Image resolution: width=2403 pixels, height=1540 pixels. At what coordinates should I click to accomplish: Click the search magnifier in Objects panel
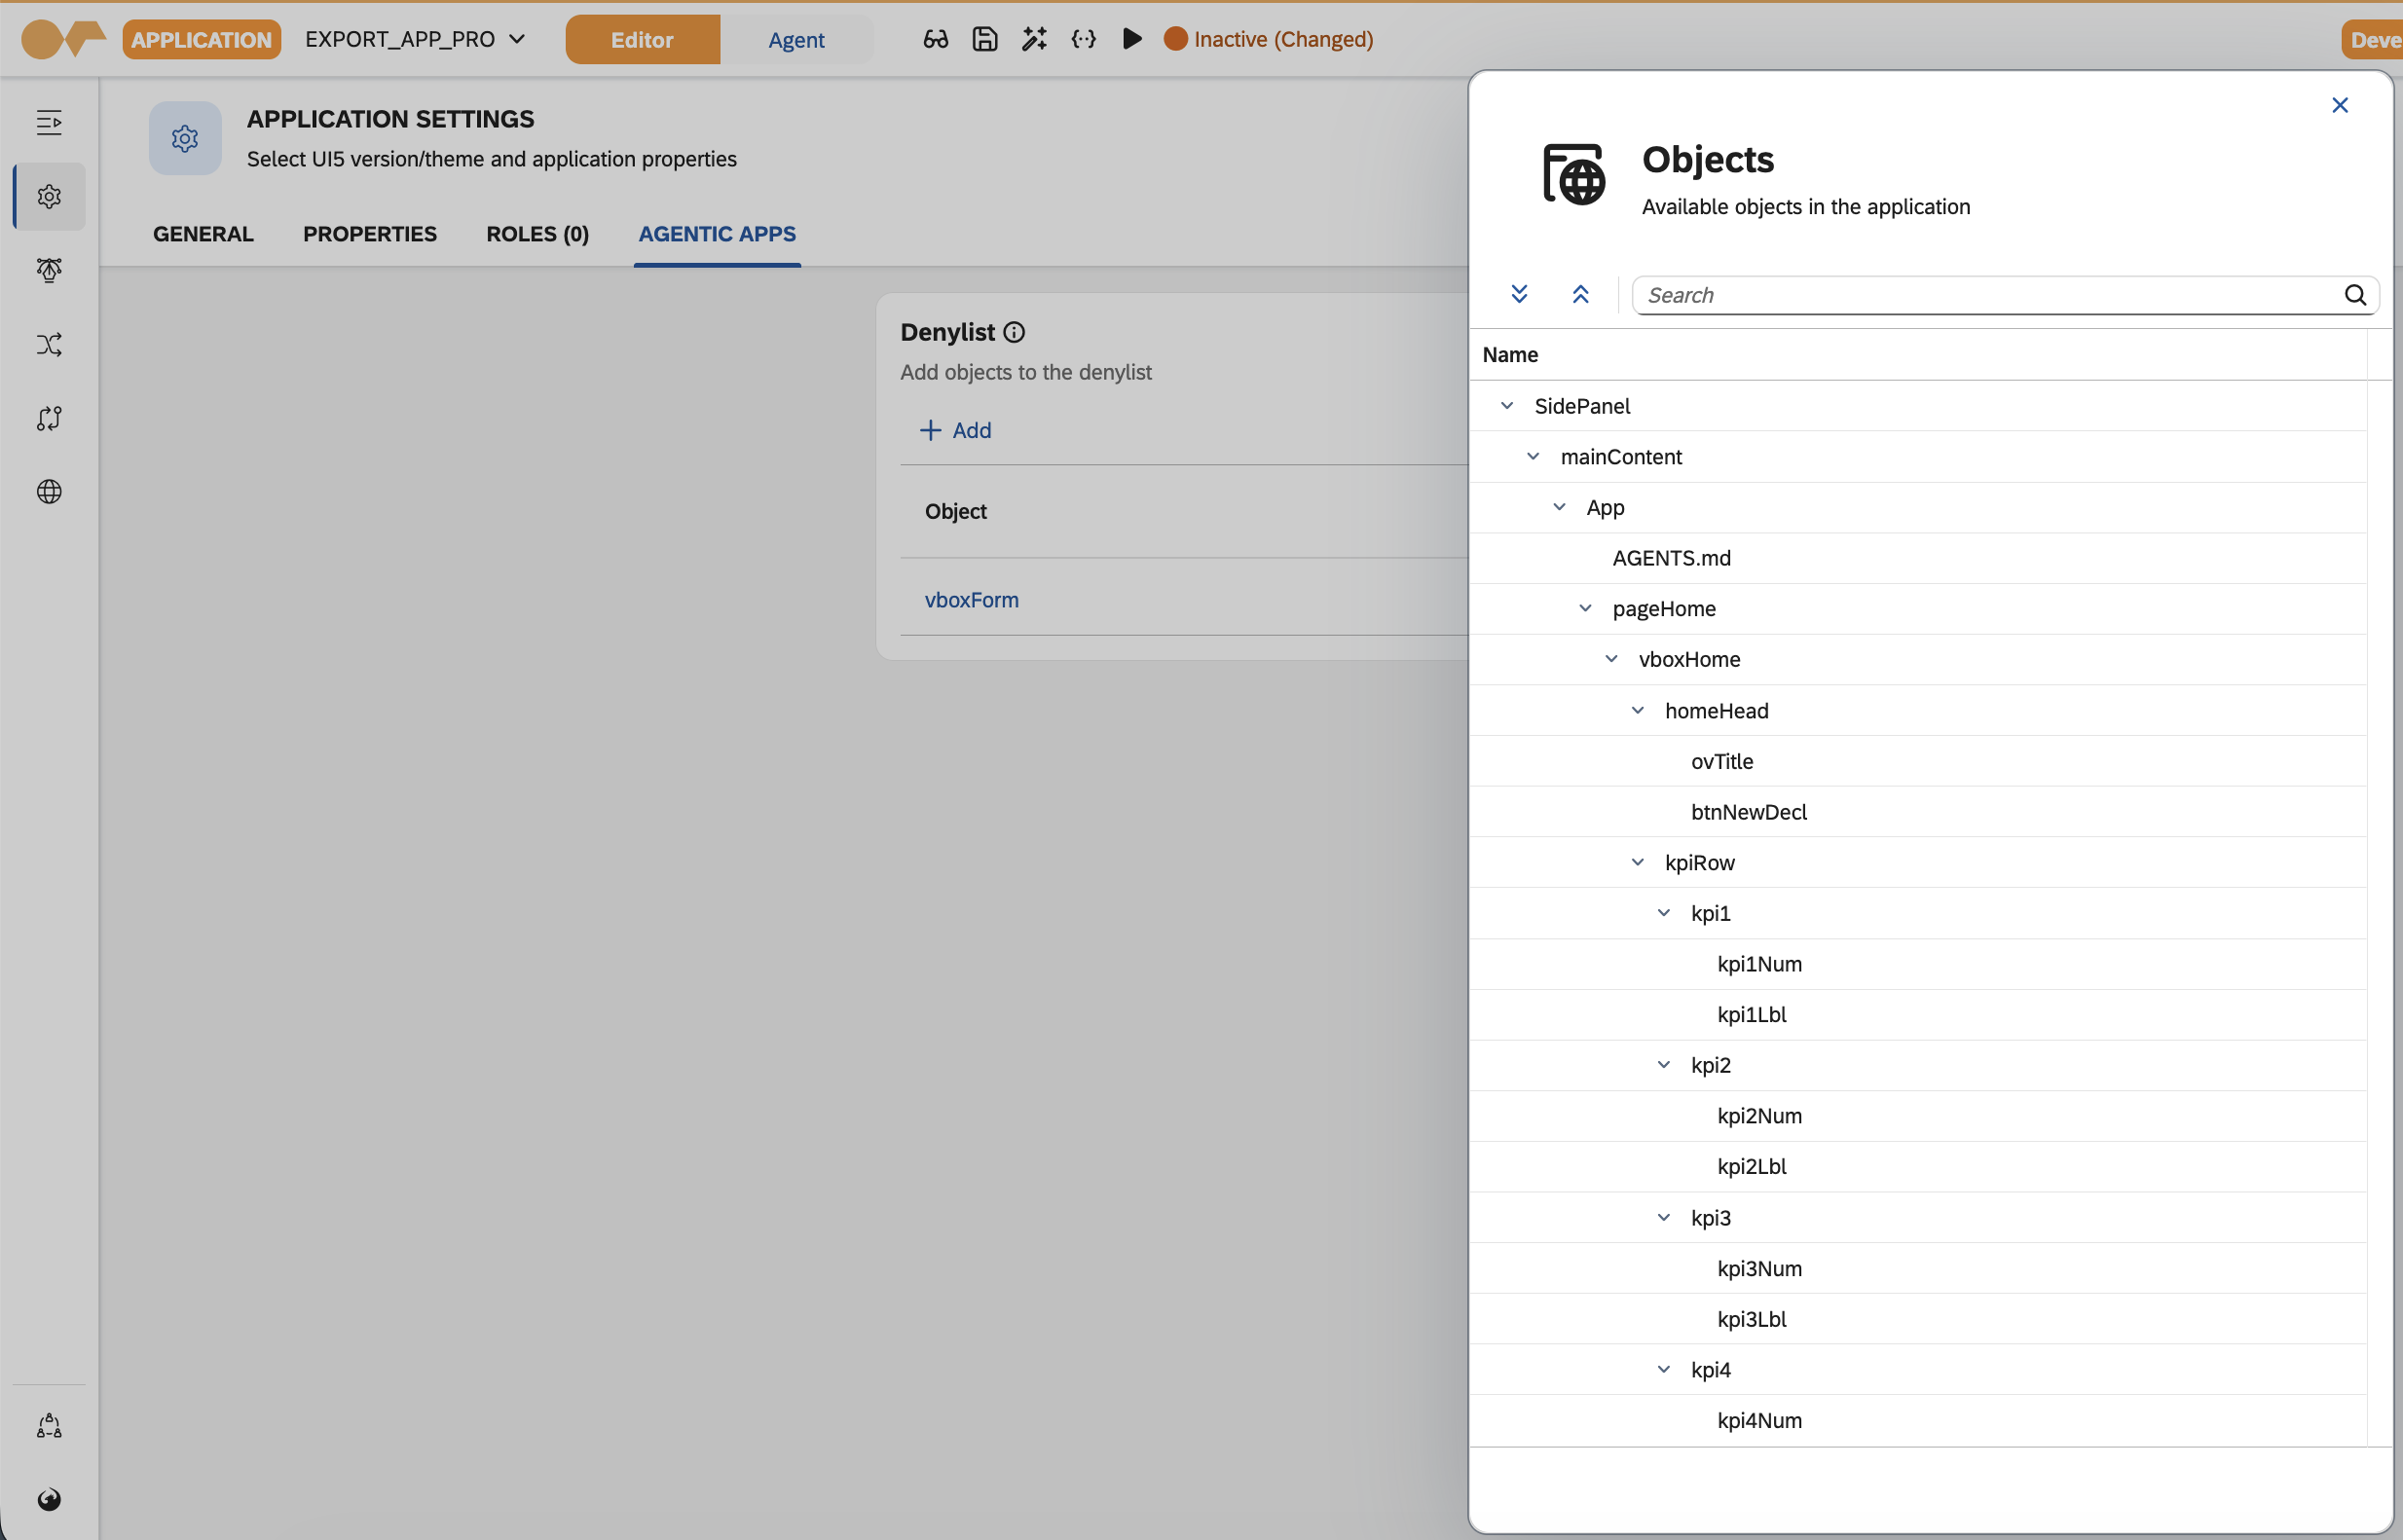[2355, 295]
